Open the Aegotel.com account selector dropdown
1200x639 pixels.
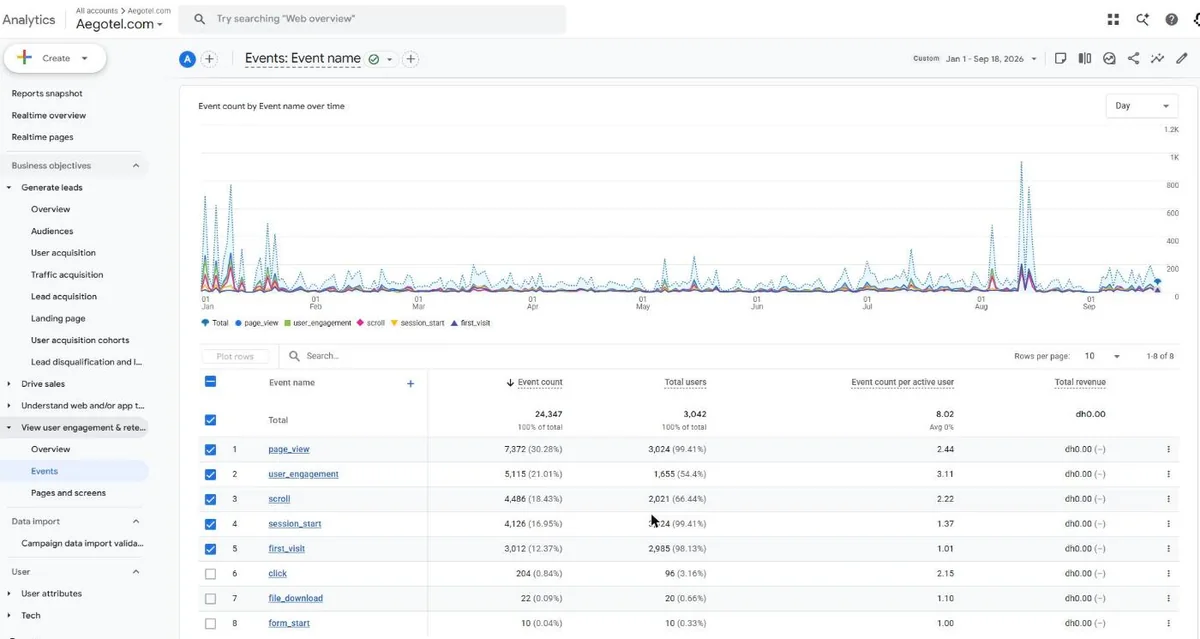coord(119,24)
